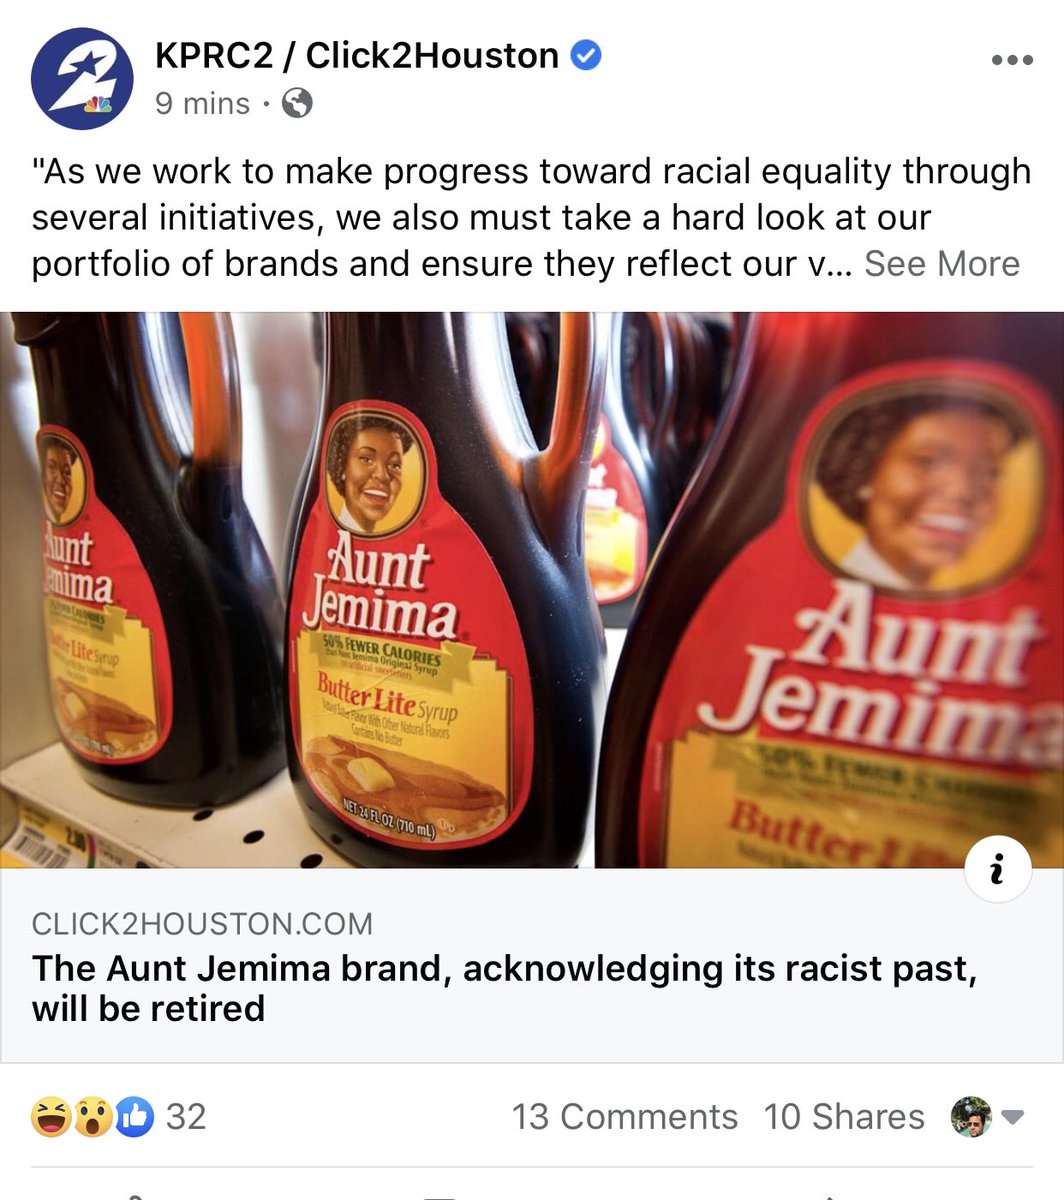1064x1200 pixels.
Task: Open the Aunt Jemima retired article headline
Action: click(504, 988)
